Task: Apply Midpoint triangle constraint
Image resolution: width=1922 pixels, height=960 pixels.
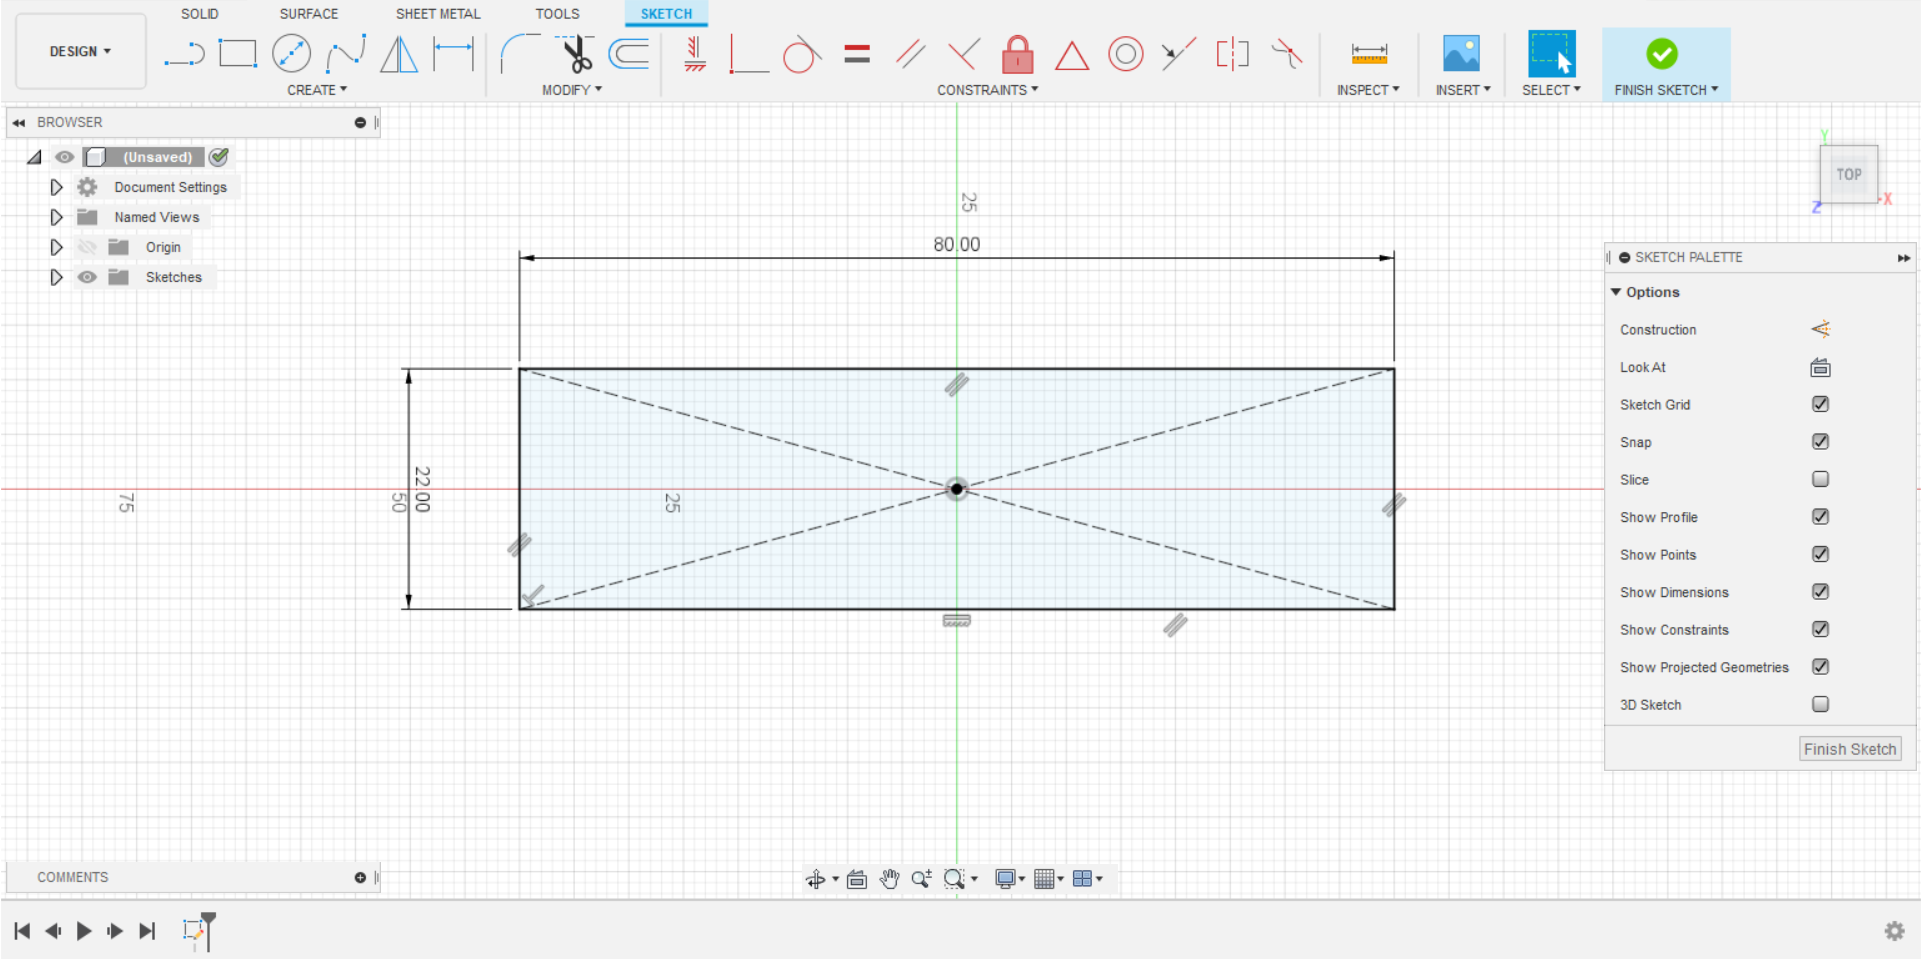Action: point(1072,55)
